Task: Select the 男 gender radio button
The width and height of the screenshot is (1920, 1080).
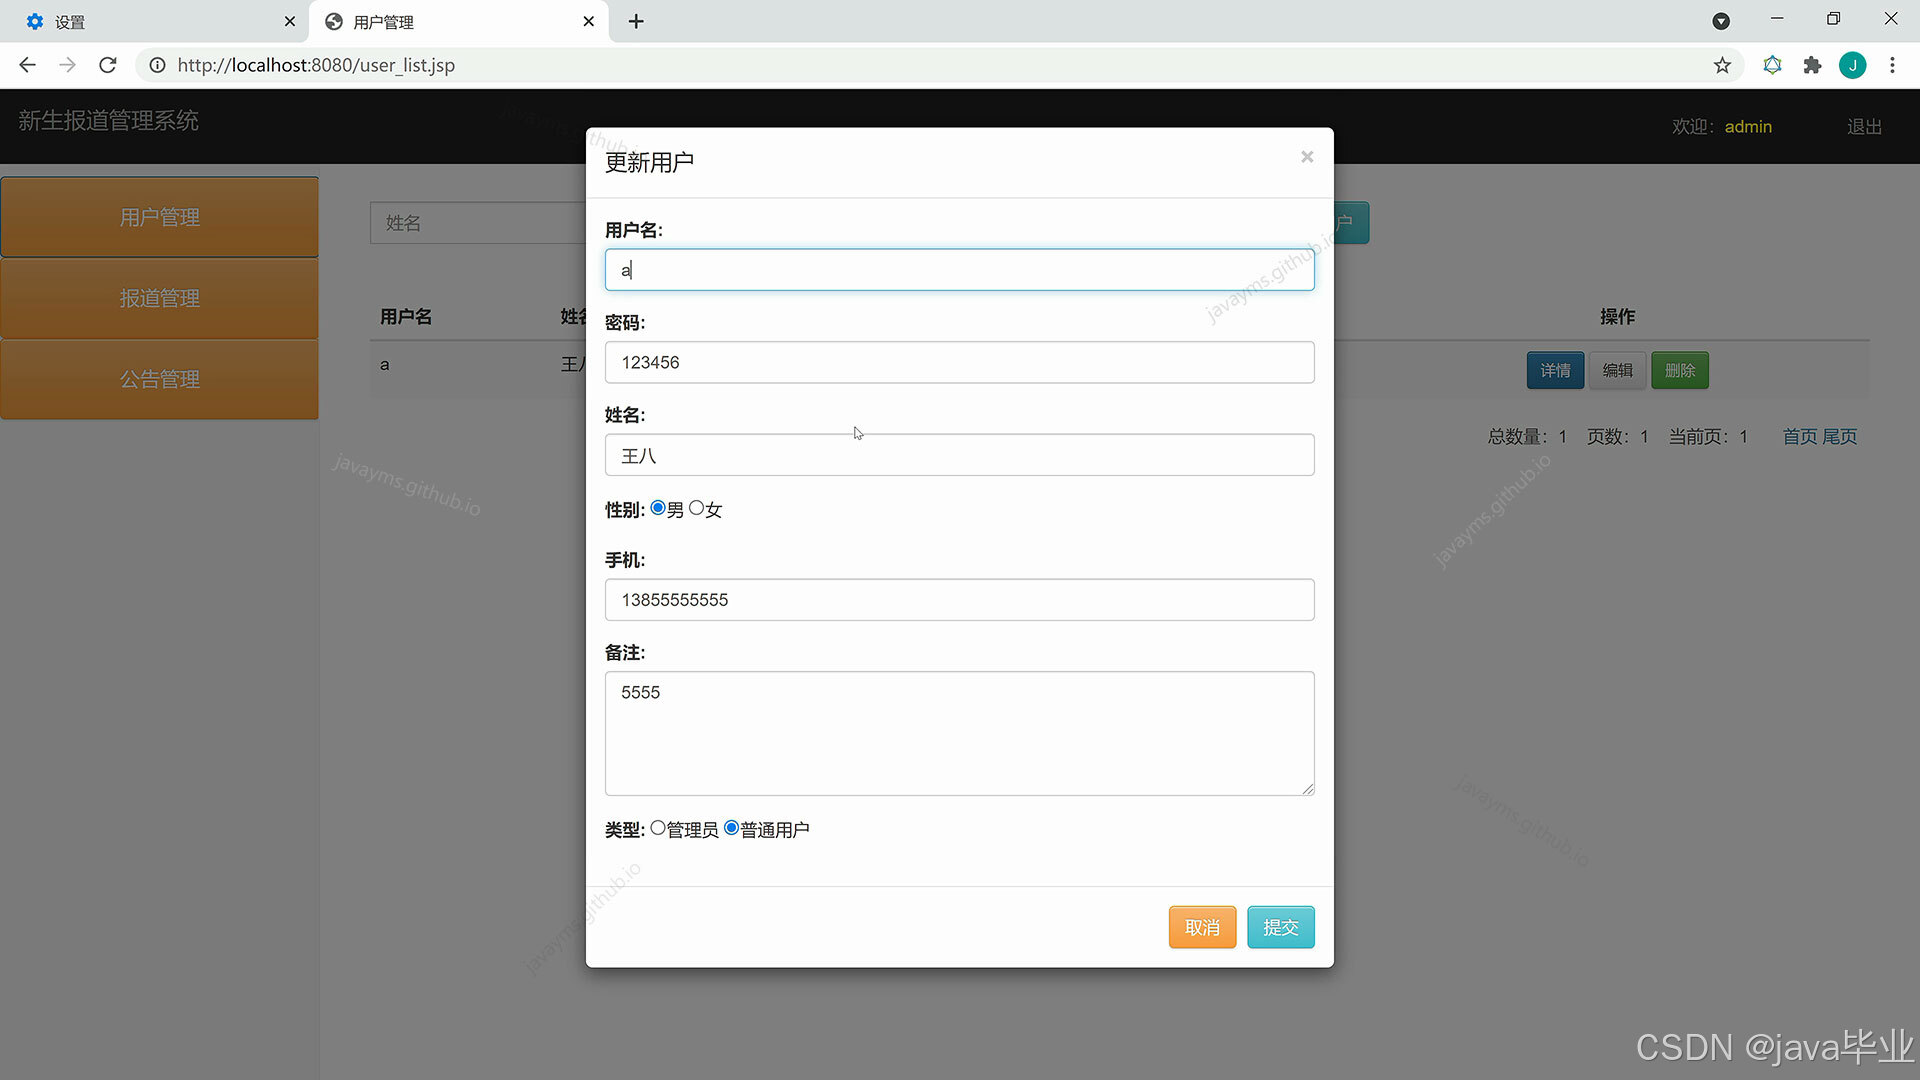Action: click(x=658, y=508)
